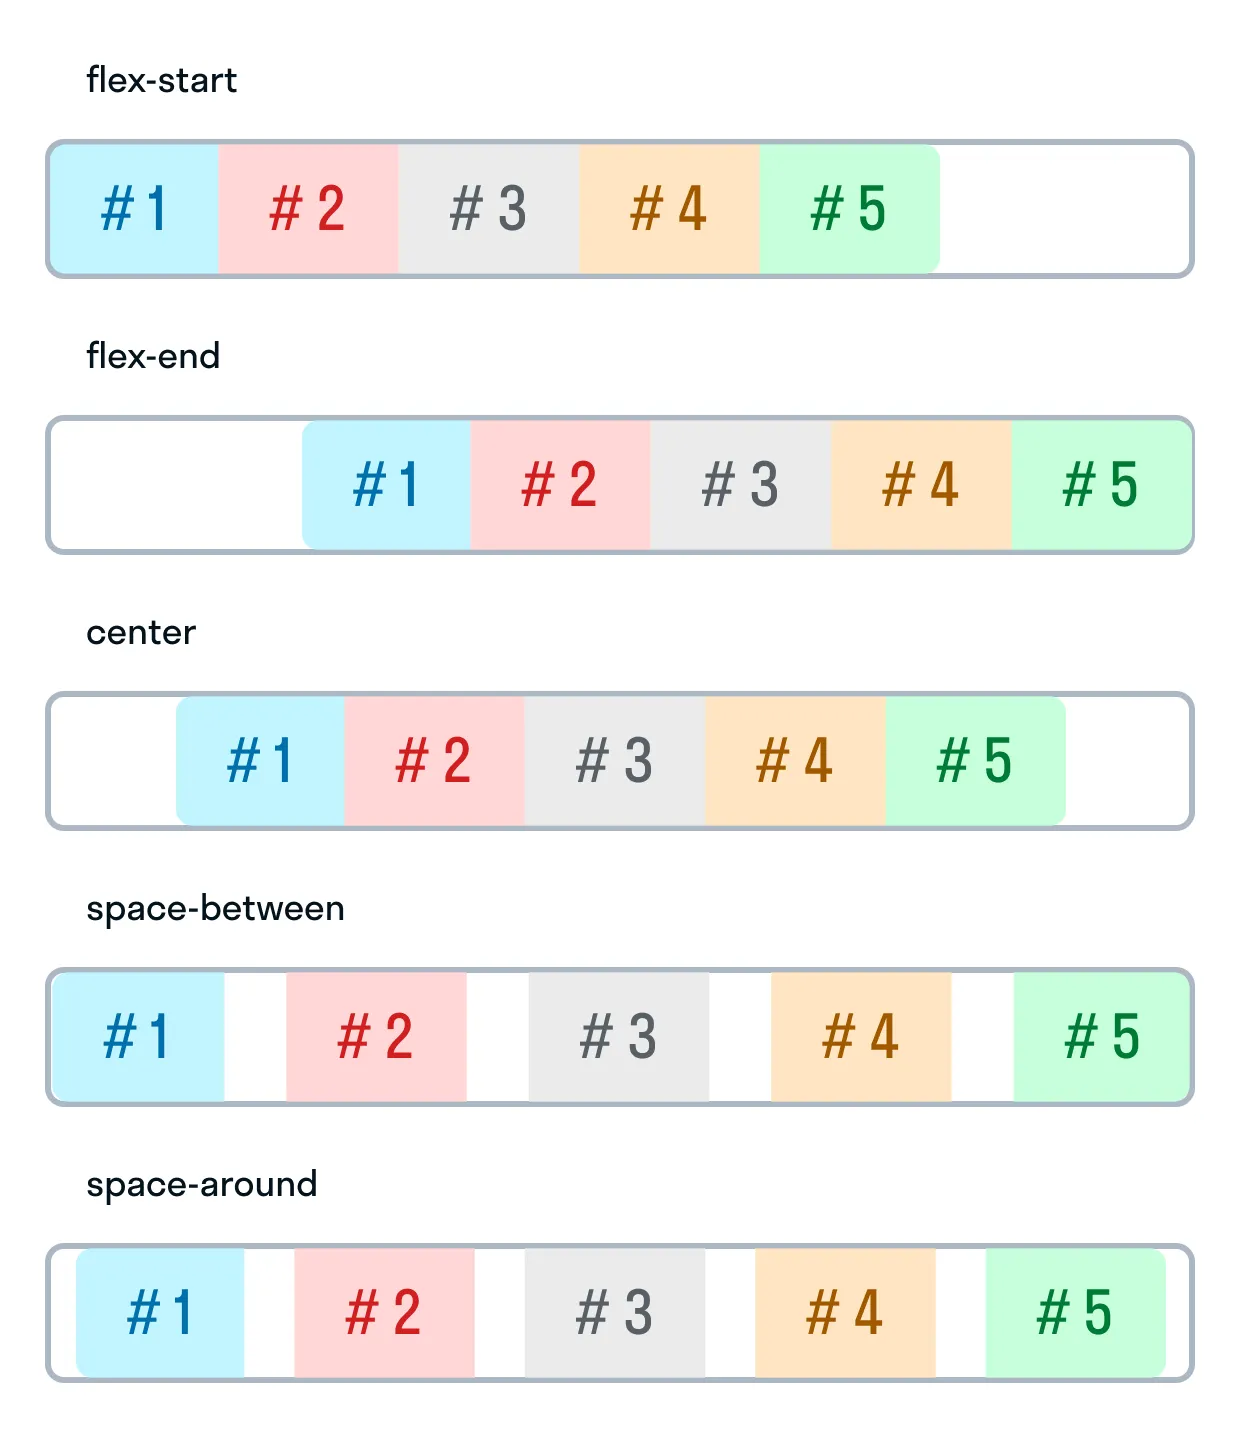Click the flex-start heading label
Viewport: 1240px width, 1436px height.
tap(162, 80)
